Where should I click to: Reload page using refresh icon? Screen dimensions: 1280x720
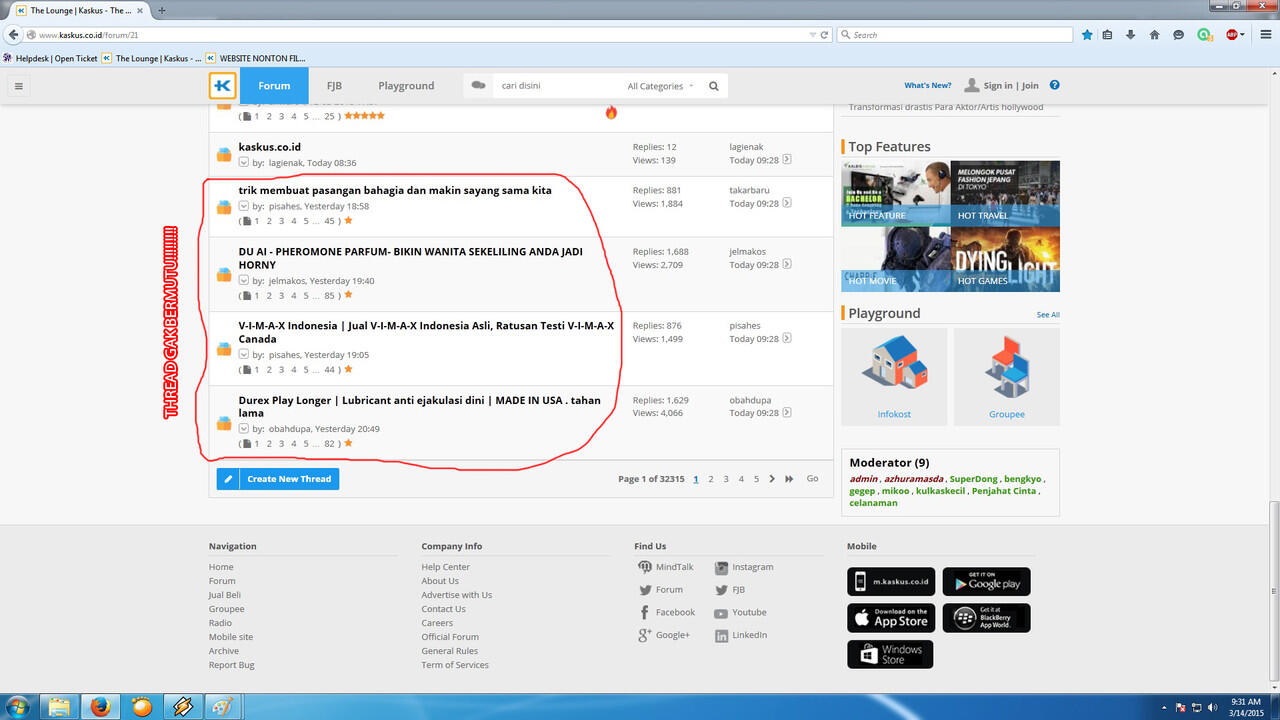click(824, 34)
